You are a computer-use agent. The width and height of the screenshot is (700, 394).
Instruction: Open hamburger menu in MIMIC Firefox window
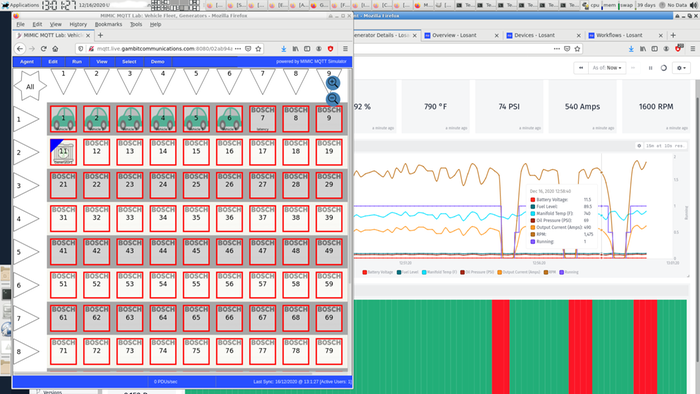coord(345,49)
